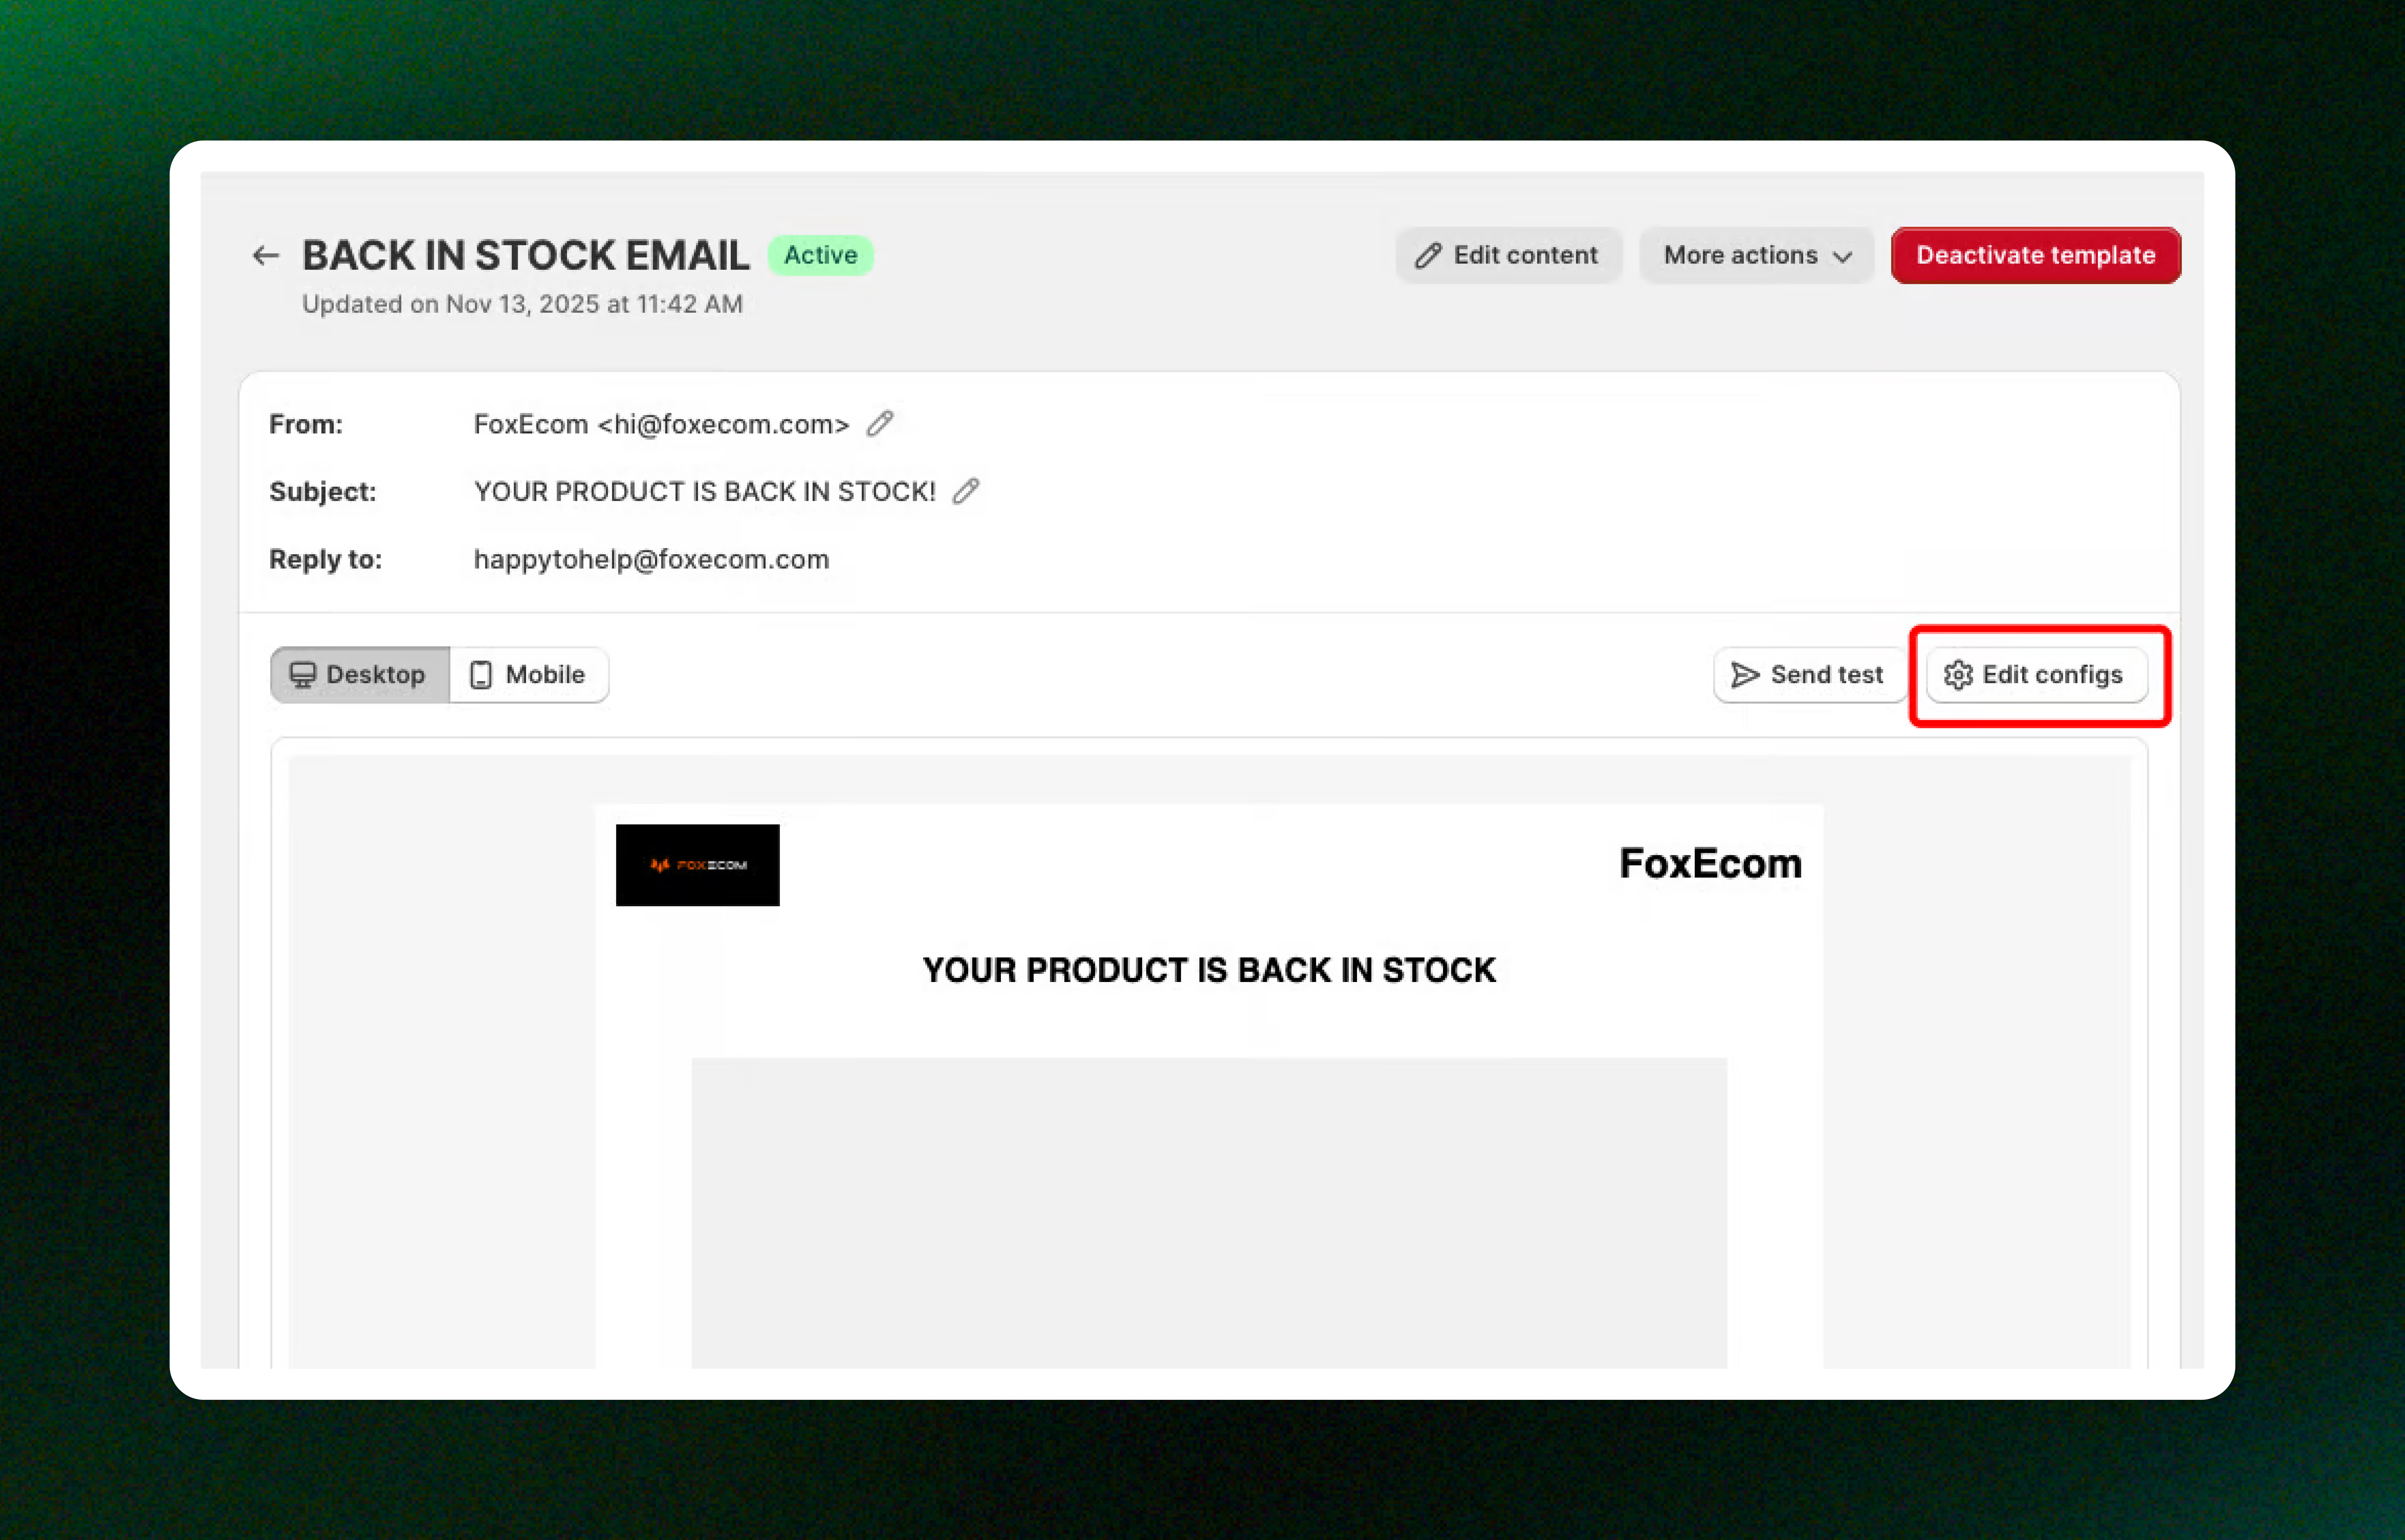This screenshot has height=1540, width=2405.
Task: Click the gear icon in Edit configs
Action: 1957,675
